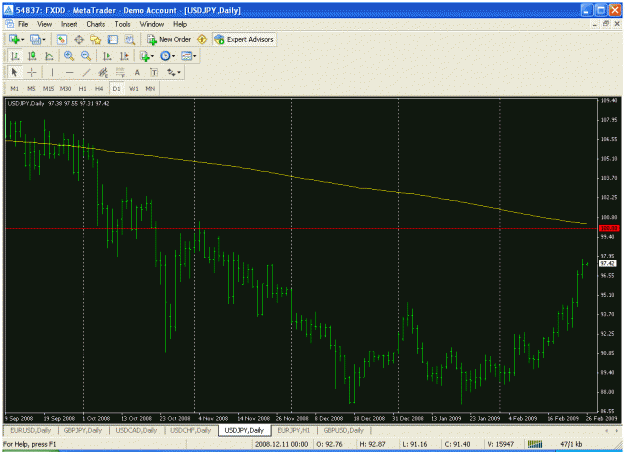Expand the Templates dropdown arrow
The width and height of the screenshot is (625, 452).
tap(195, 56)
